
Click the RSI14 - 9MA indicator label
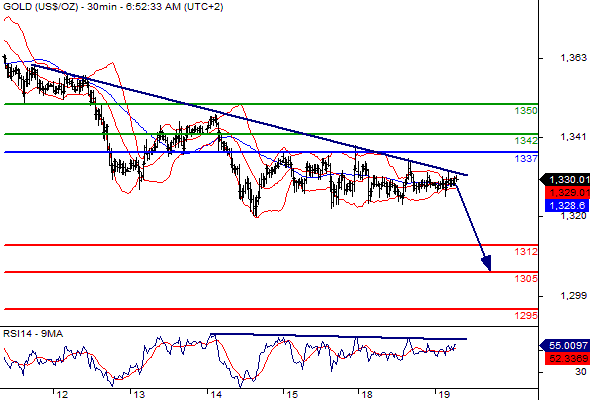pyautogui.click(x=33, y=334)
